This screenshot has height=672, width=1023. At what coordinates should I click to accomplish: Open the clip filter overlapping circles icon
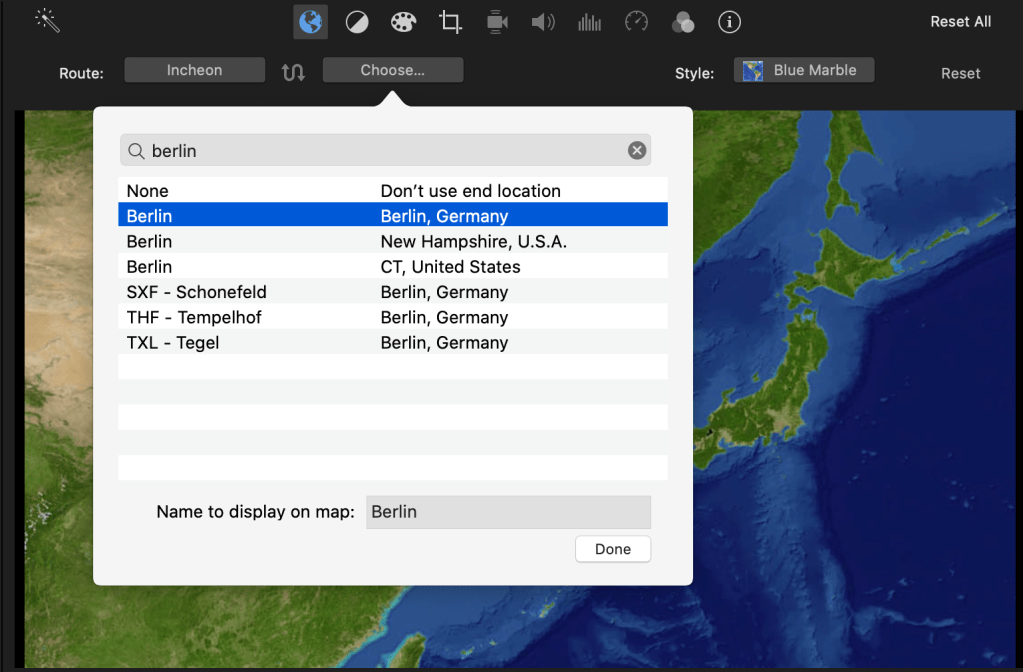pos(683,22)
